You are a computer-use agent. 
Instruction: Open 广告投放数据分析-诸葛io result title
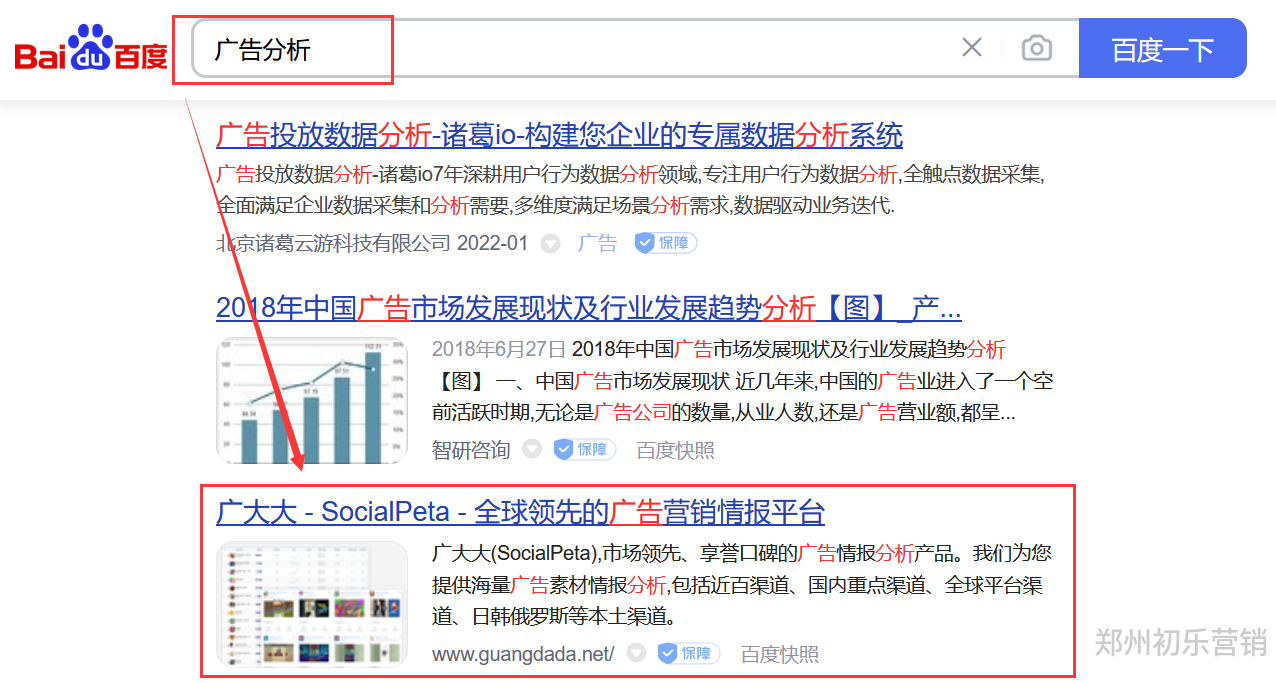point(560,134)
